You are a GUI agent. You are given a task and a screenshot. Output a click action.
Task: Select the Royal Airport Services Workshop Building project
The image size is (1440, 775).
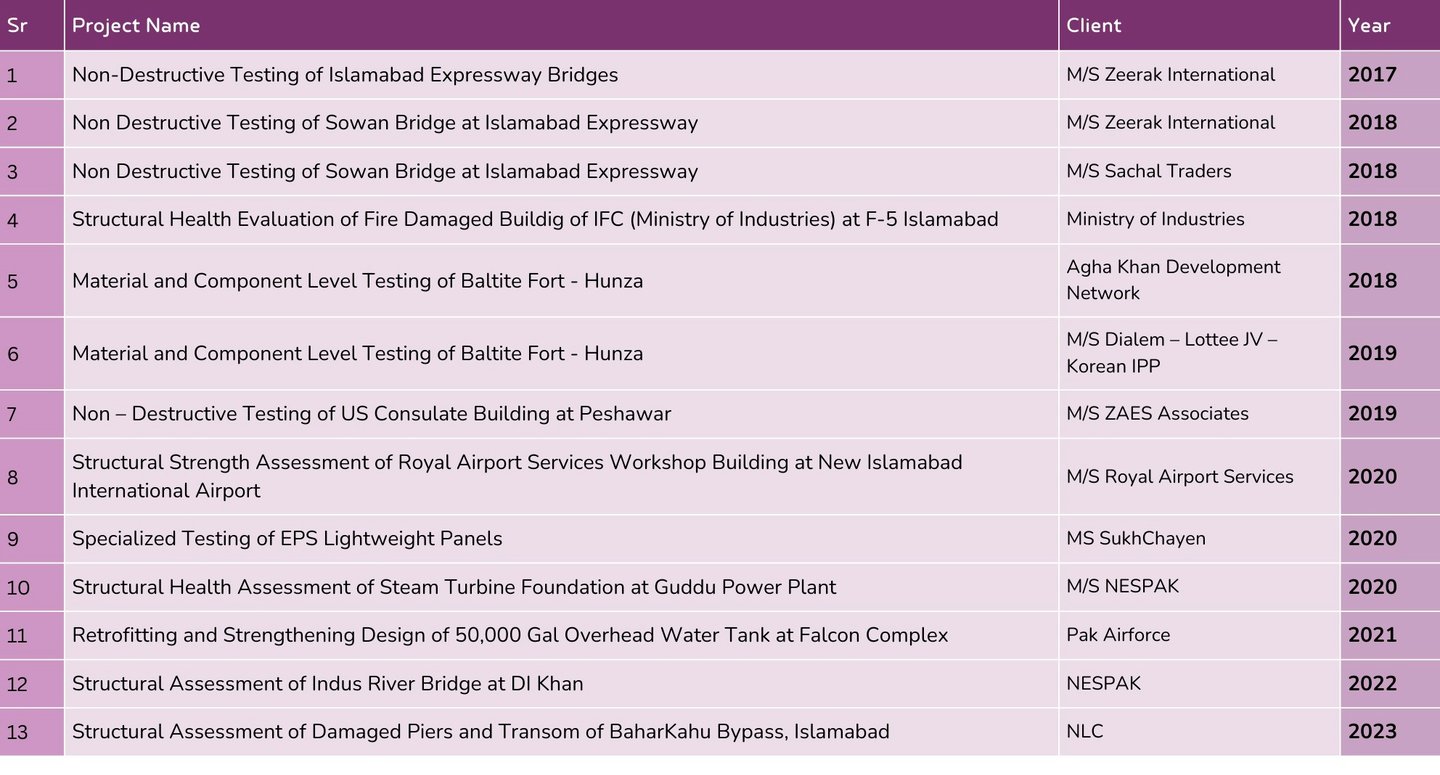[561, 477]
